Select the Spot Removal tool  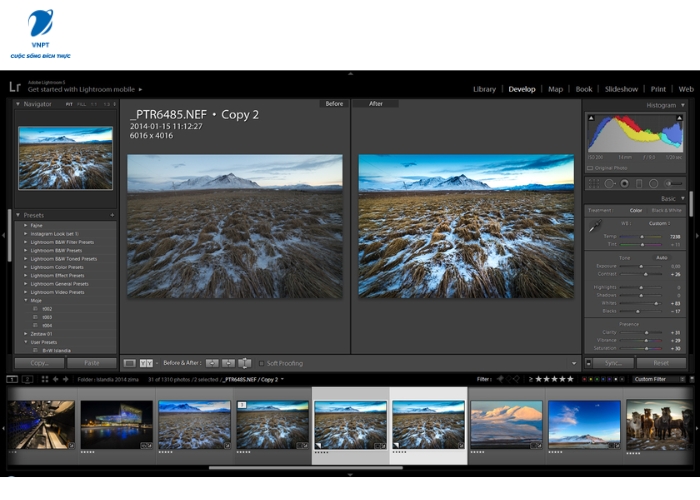point(609,183)
